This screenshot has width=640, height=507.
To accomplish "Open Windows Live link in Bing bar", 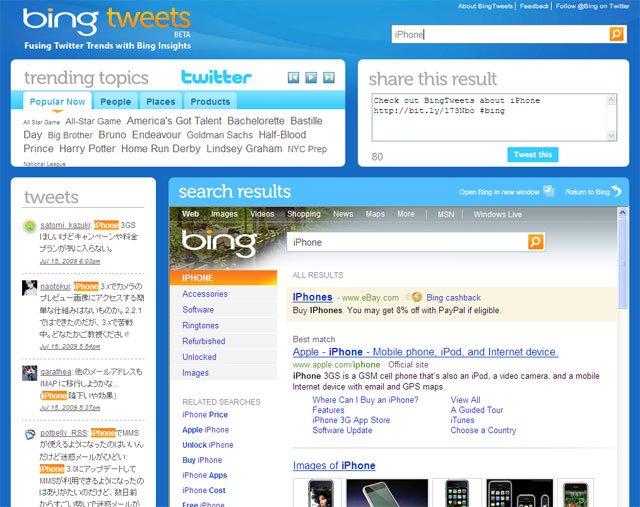I will pyautogui.click(x=498, y=214).
